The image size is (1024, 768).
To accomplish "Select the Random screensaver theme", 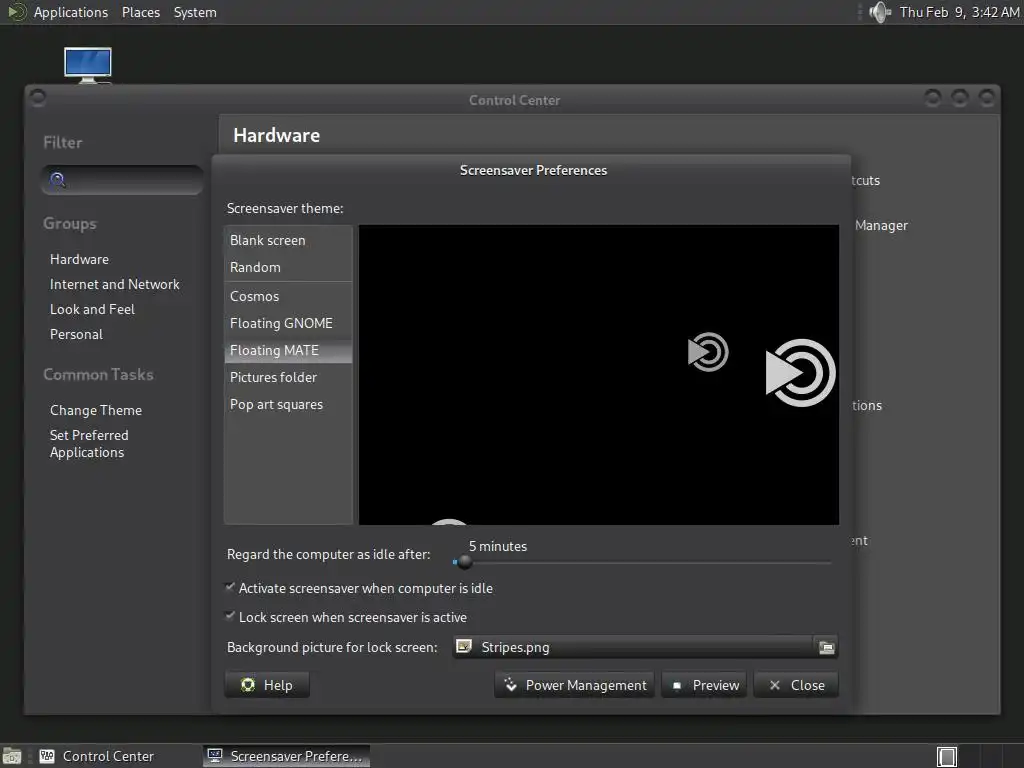I will (288, 267).
